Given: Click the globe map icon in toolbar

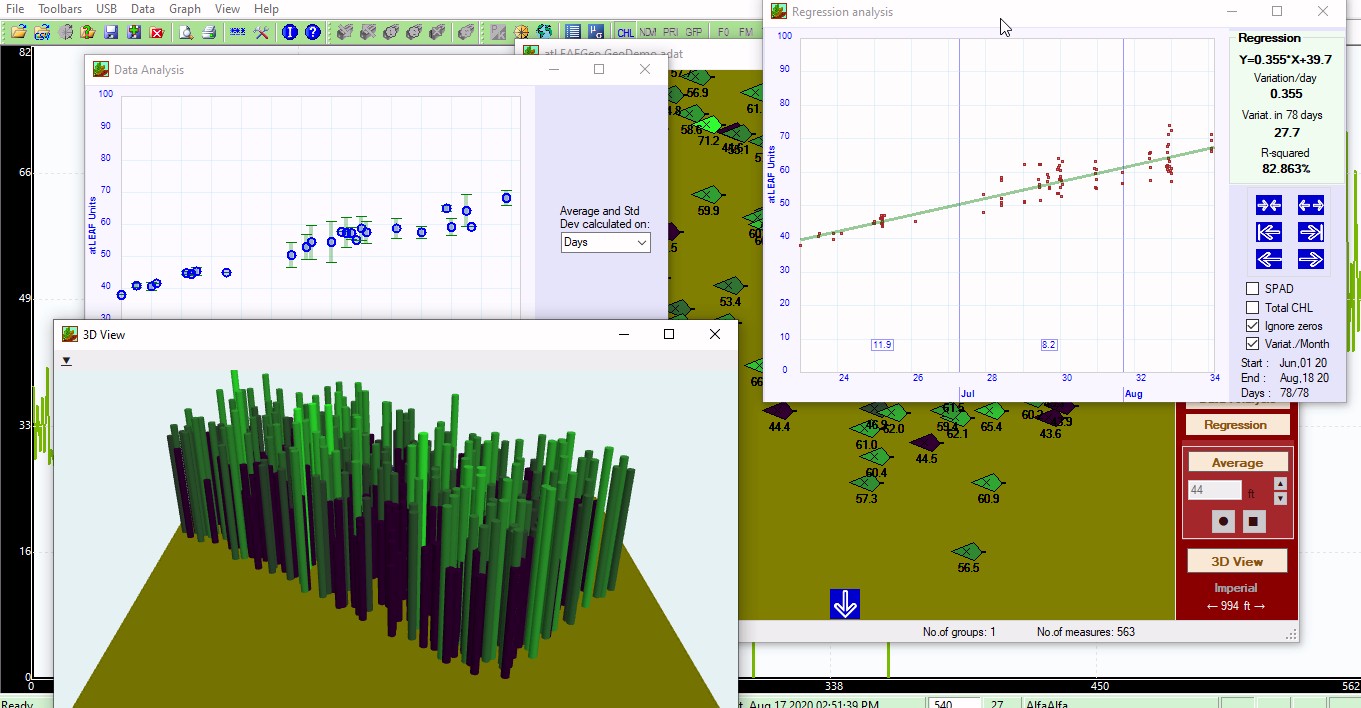Looking at the screenshot, I should (544, 32).
